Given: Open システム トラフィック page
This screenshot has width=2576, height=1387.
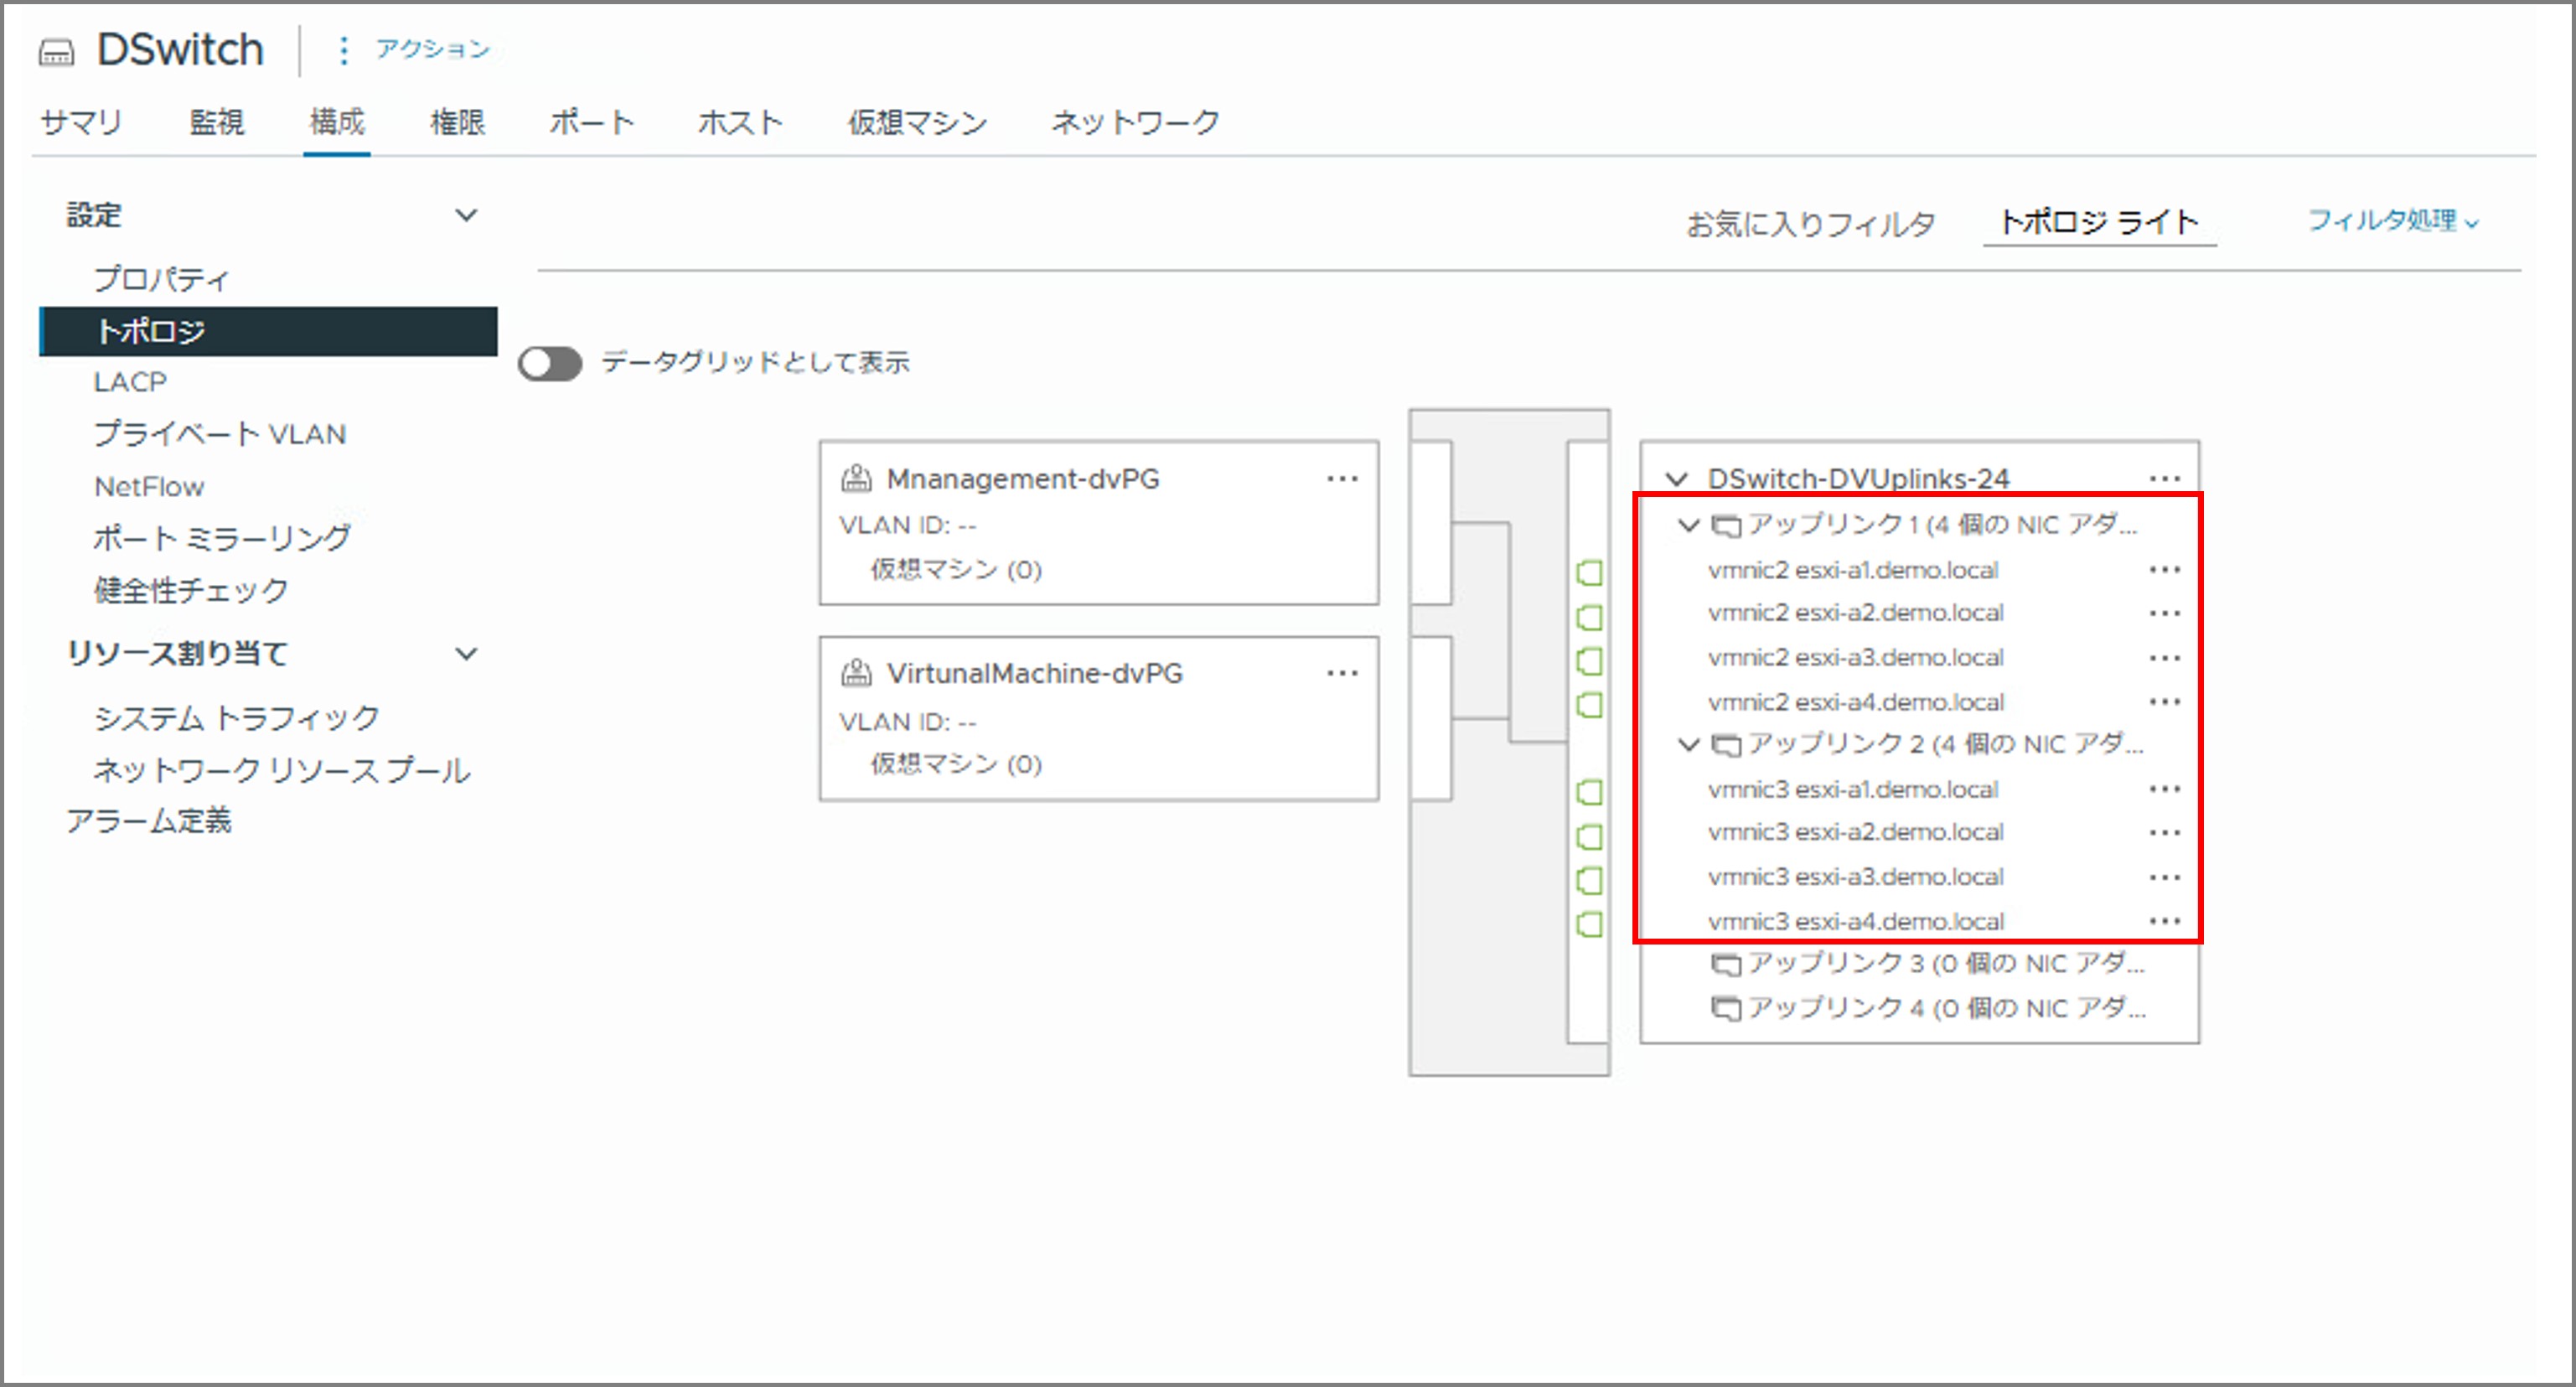Looking at the screenshot, I should pyautogui.click(x=237, y=718).
